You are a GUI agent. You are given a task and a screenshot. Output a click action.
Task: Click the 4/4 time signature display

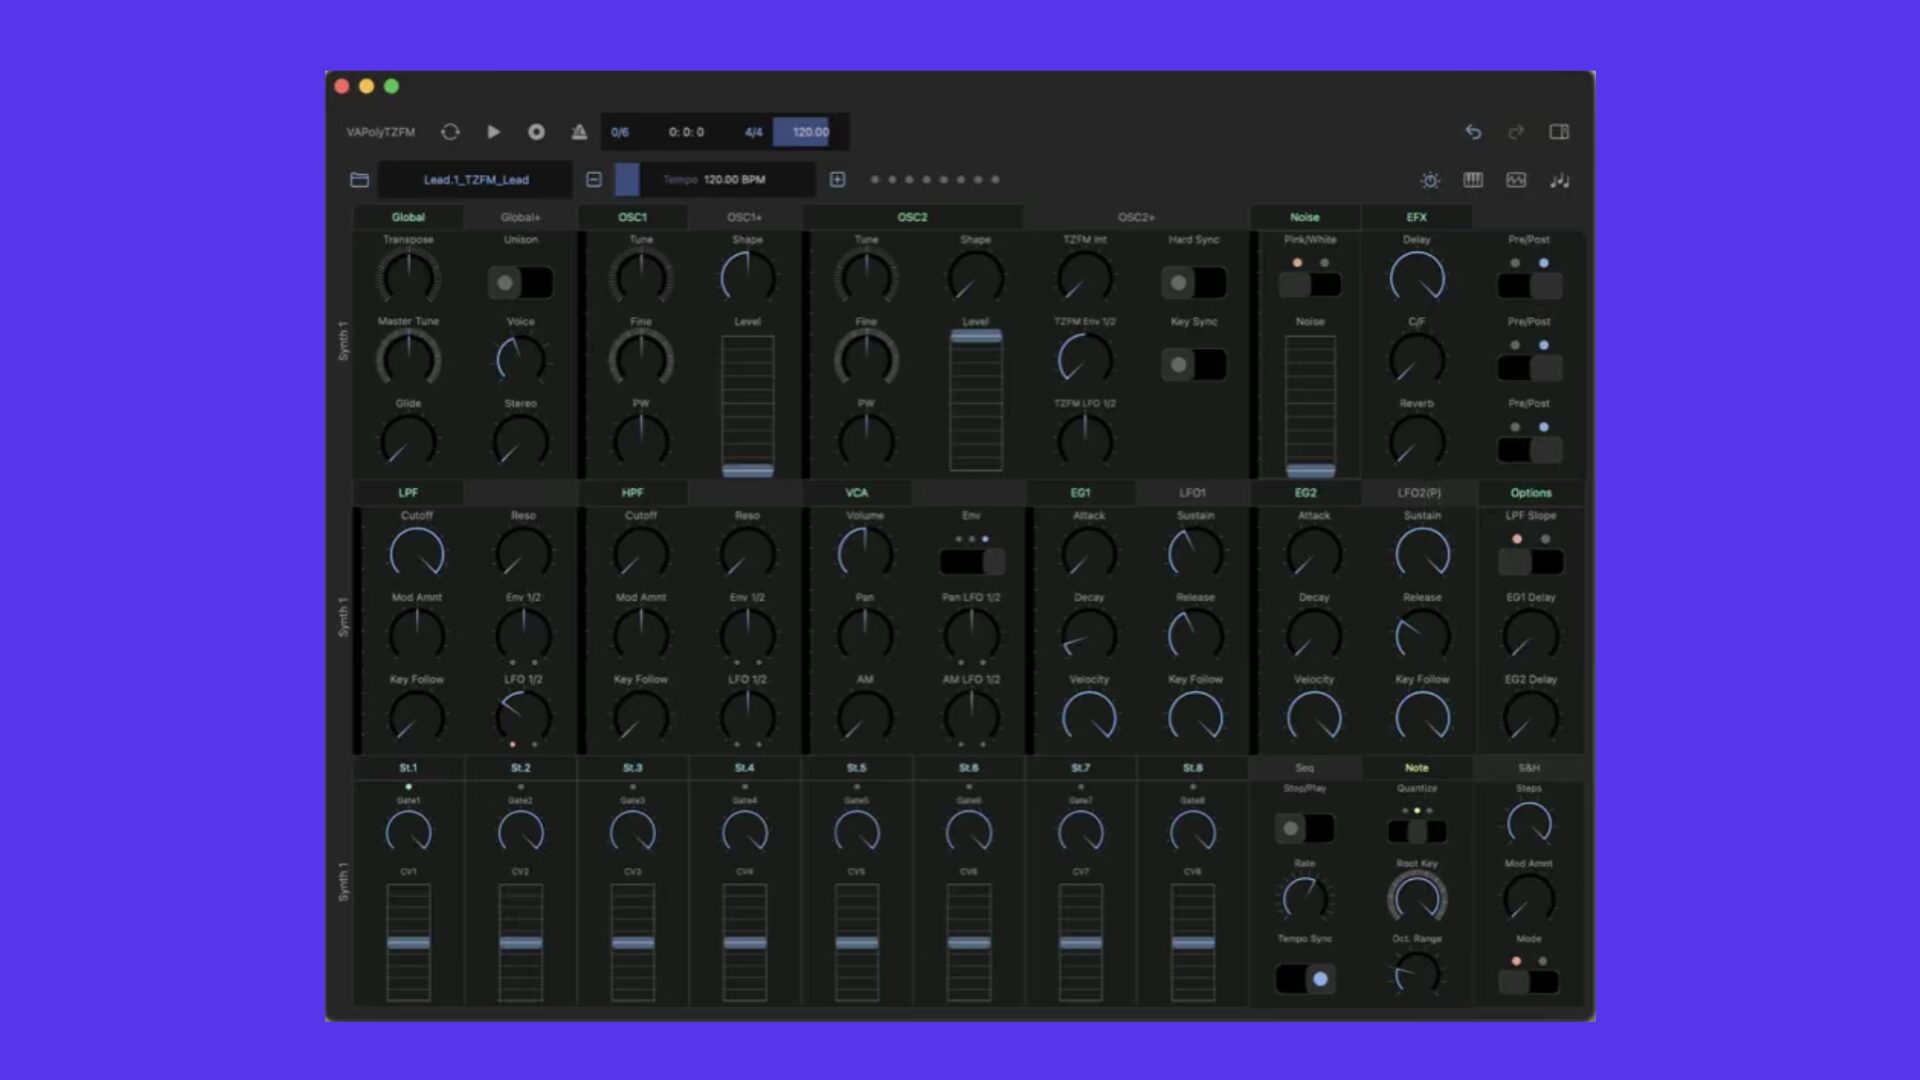pos(753,132)
